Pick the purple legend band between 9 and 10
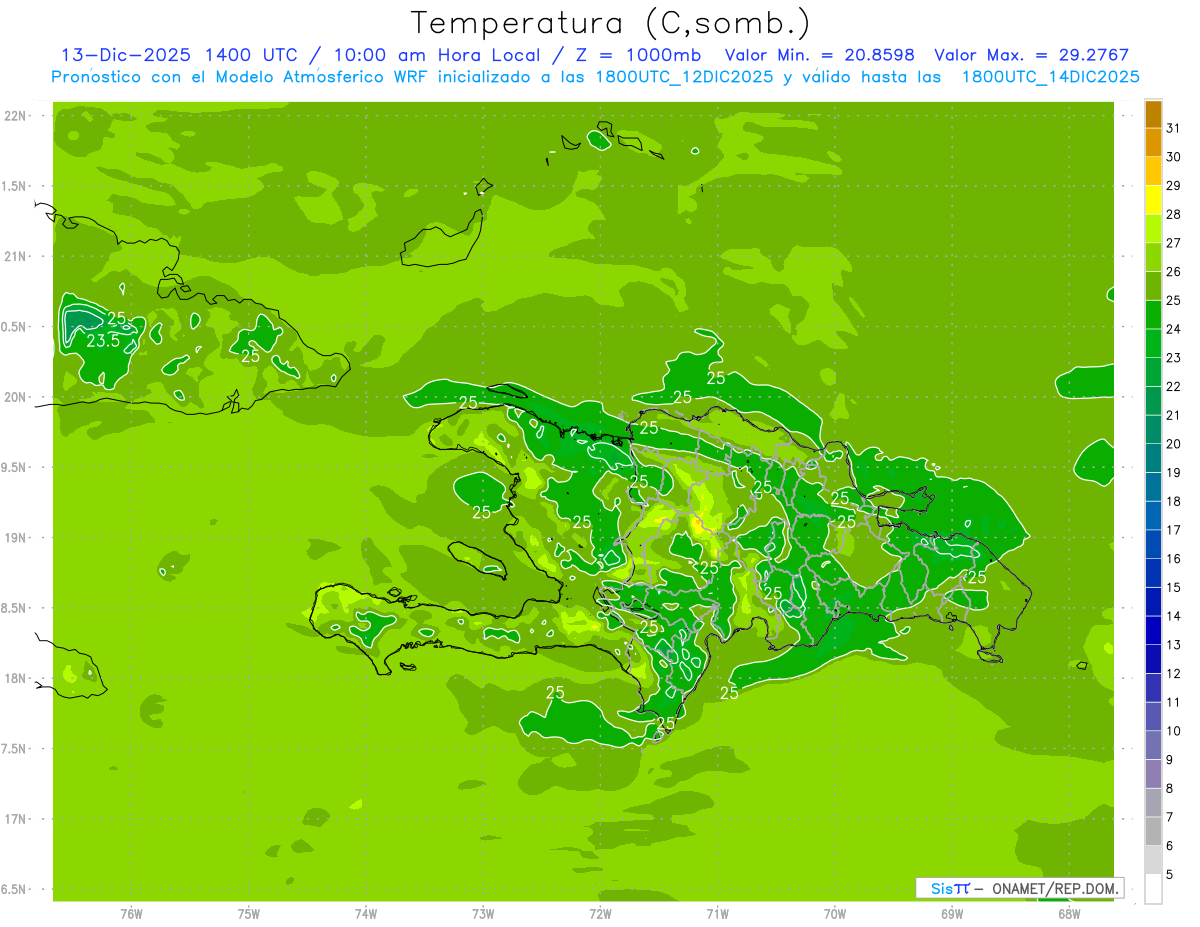The height and width of the screenshot is (927, 1200). click(1153, 745)
